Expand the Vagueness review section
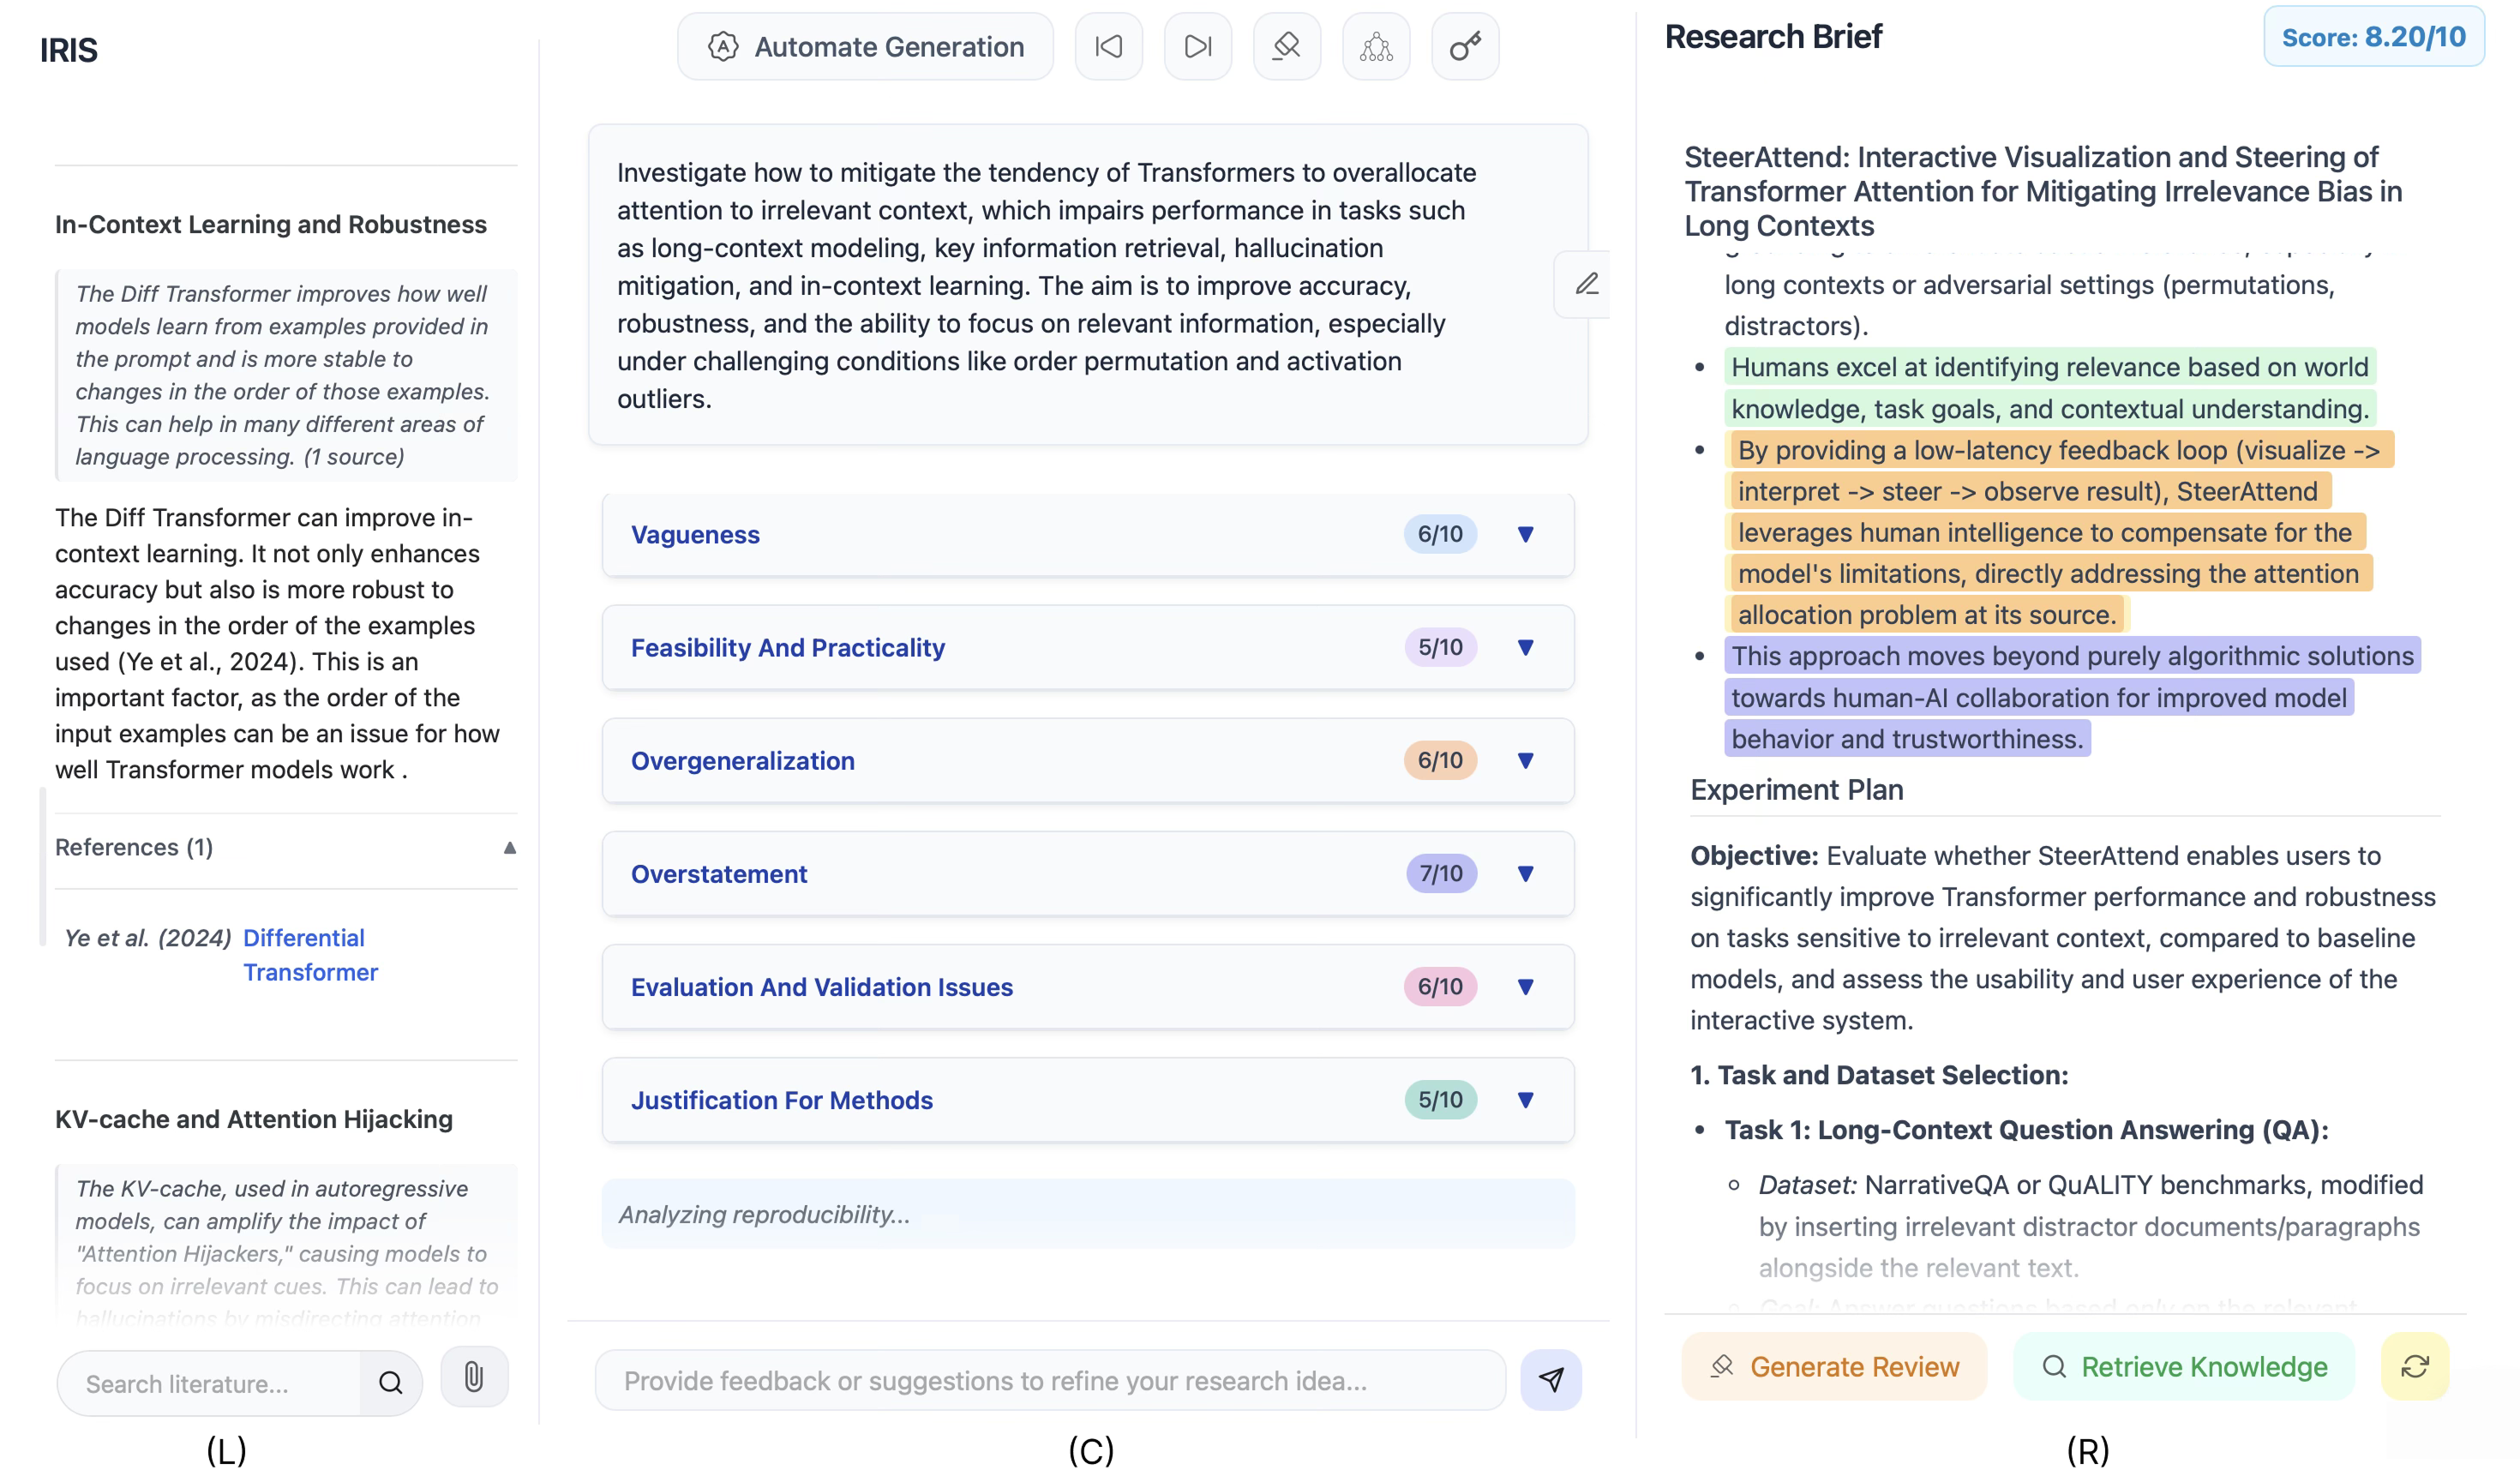The image size is (2520, 1470). coord(1525,534)
